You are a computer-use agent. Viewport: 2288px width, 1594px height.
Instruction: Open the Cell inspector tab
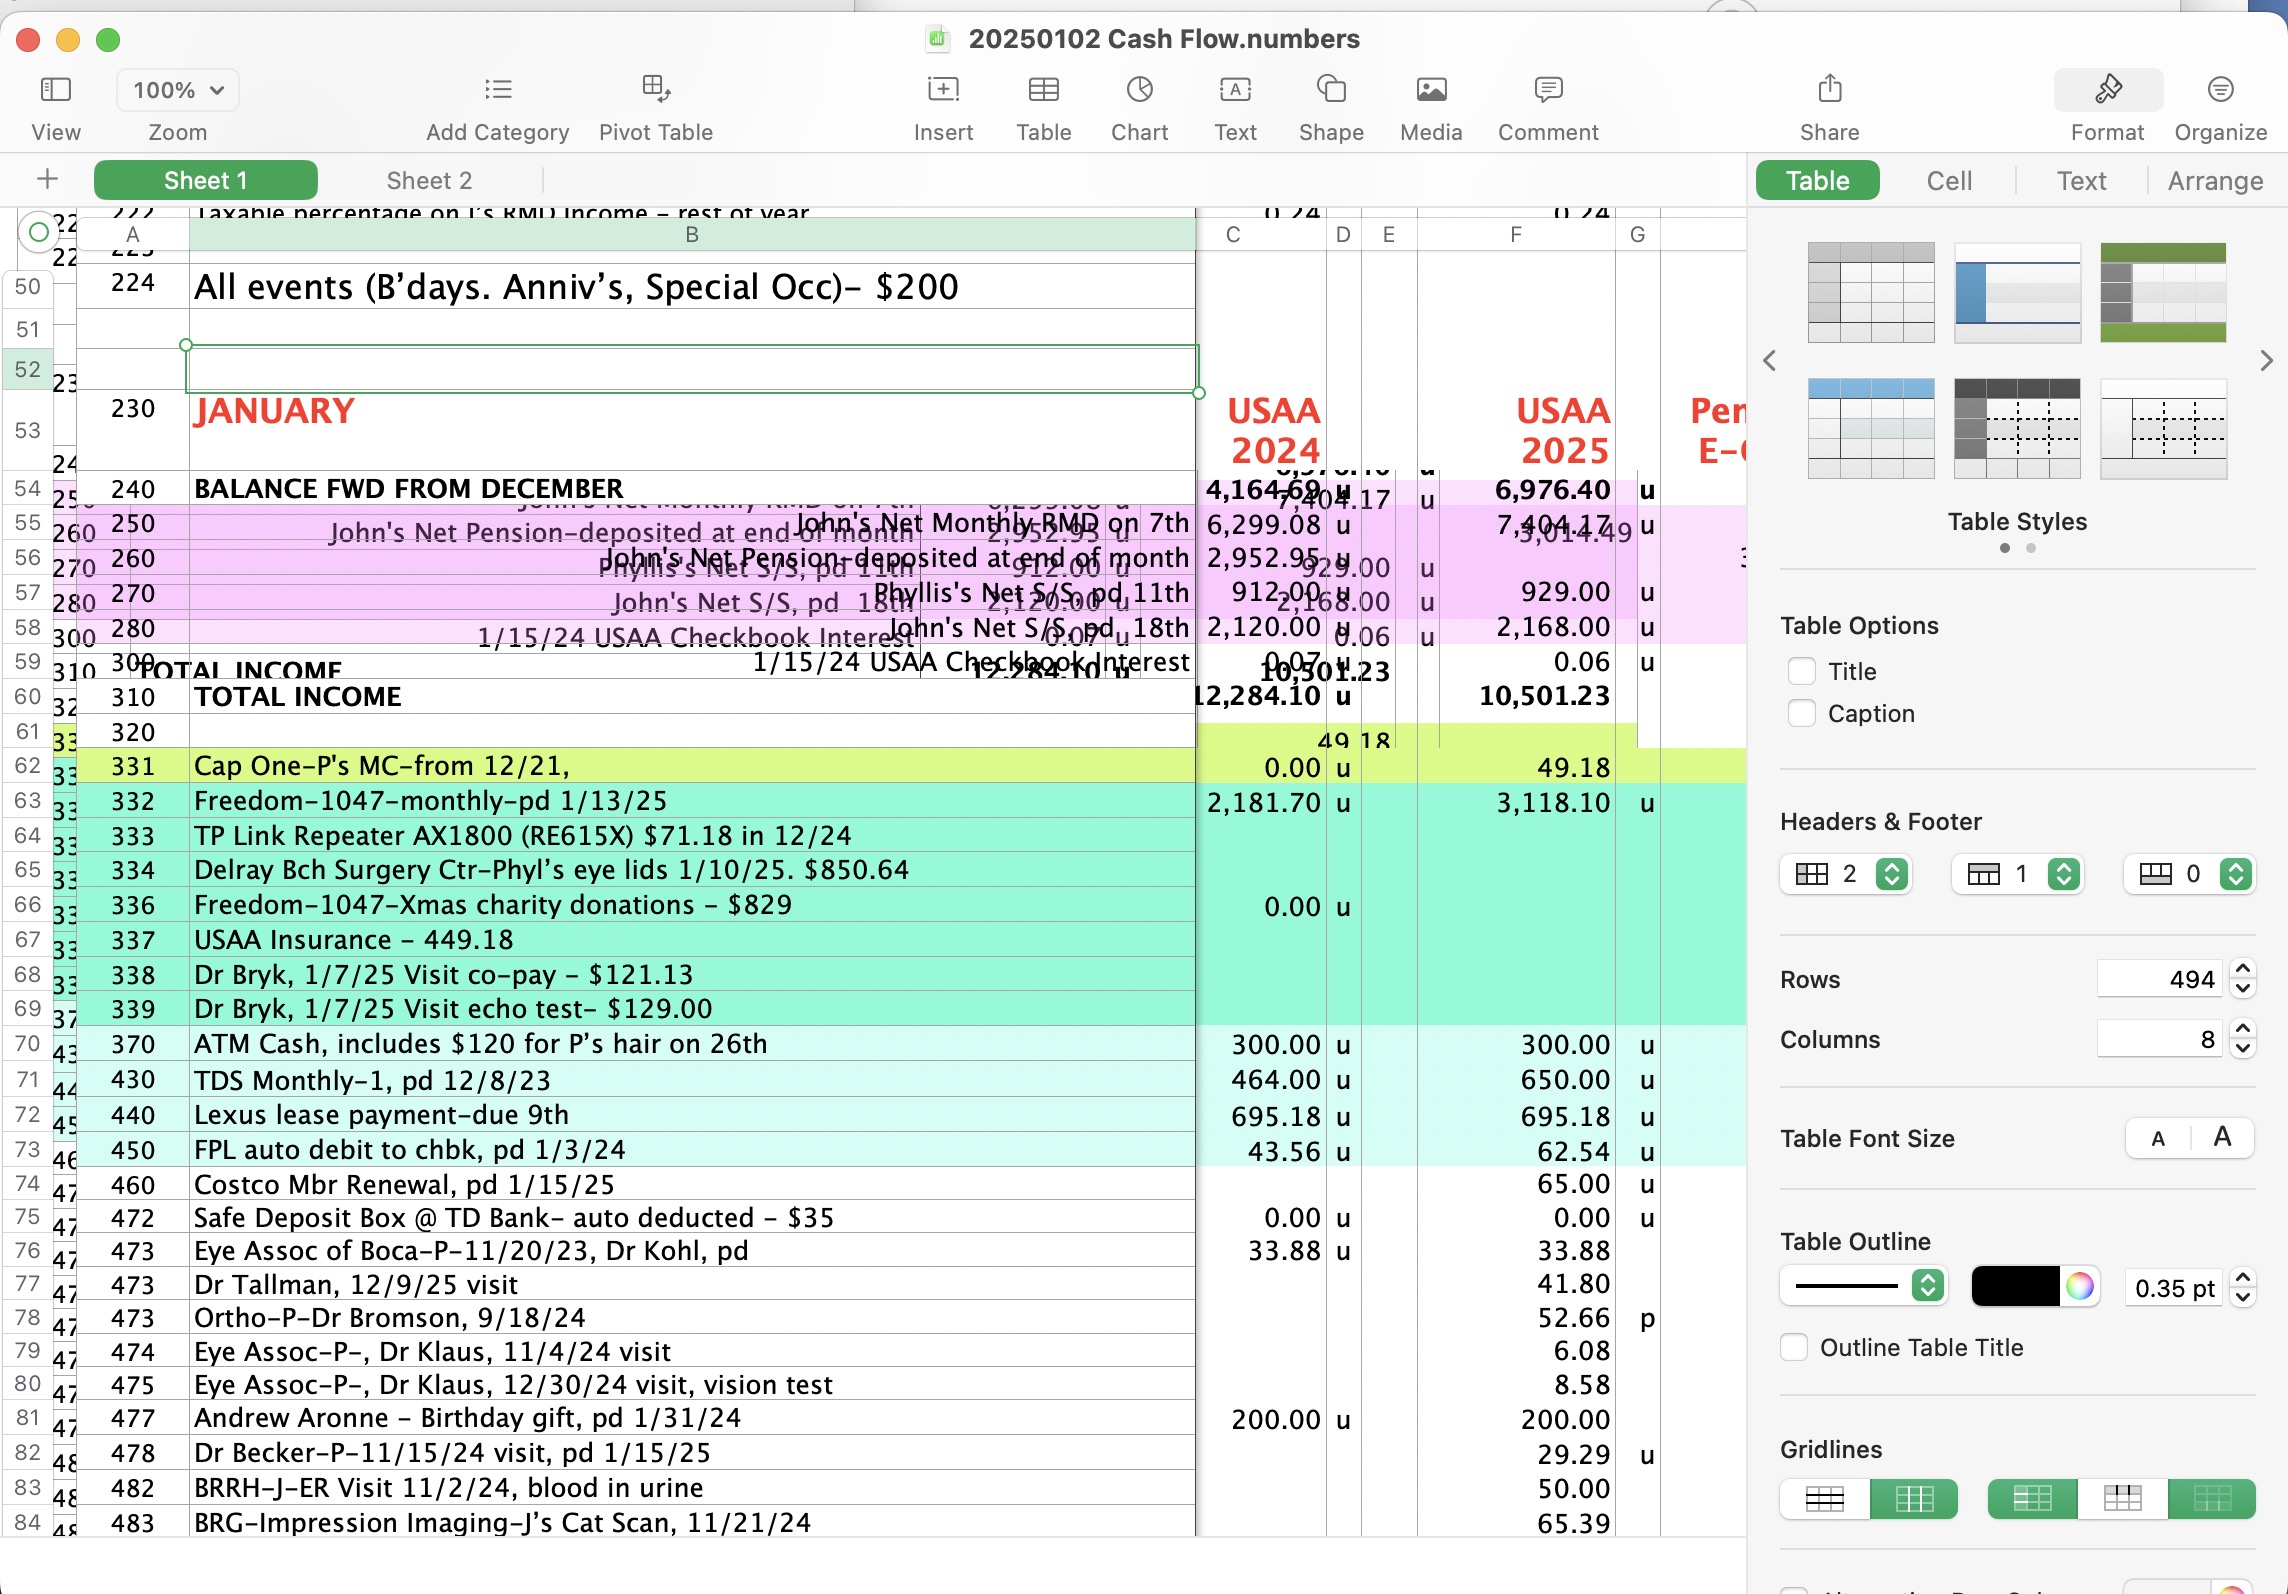tap(1948, 180)
